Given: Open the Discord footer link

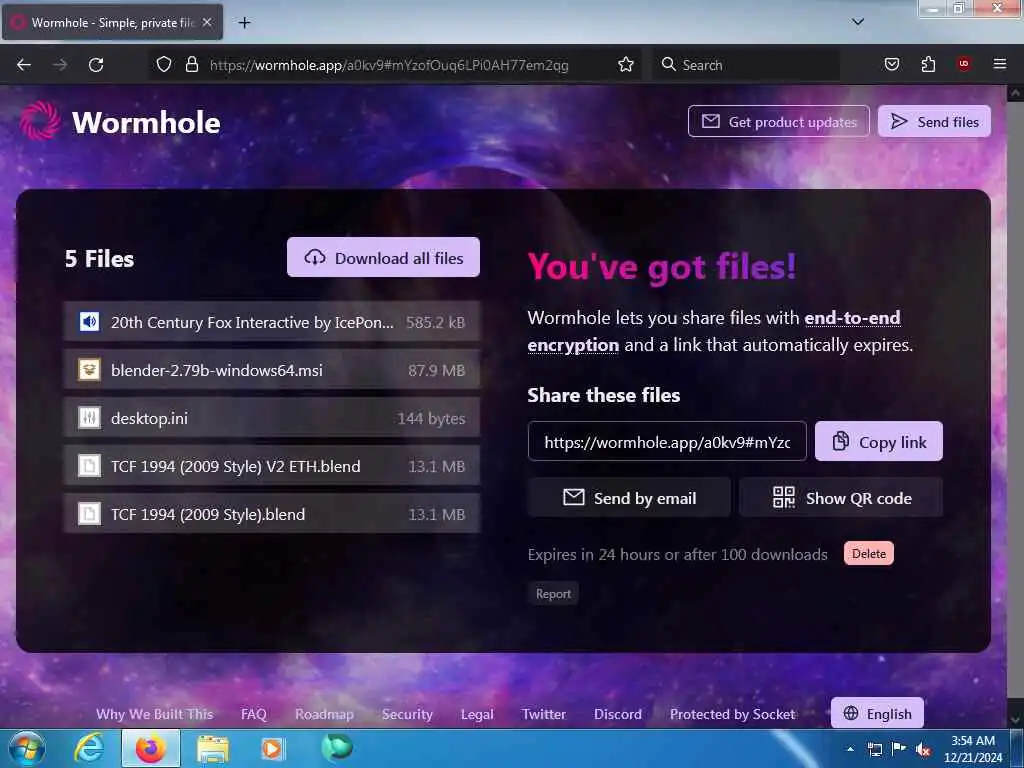Looking at the screenshot, I should pos(618,714).
